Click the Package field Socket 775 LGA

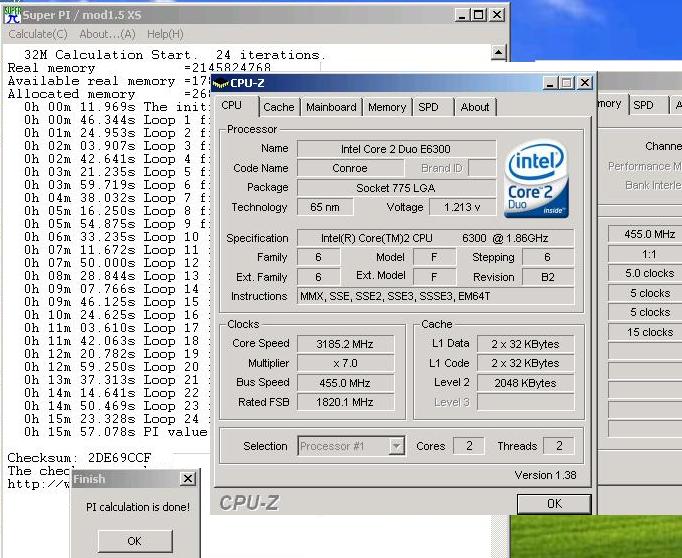(x=396, y=188)
